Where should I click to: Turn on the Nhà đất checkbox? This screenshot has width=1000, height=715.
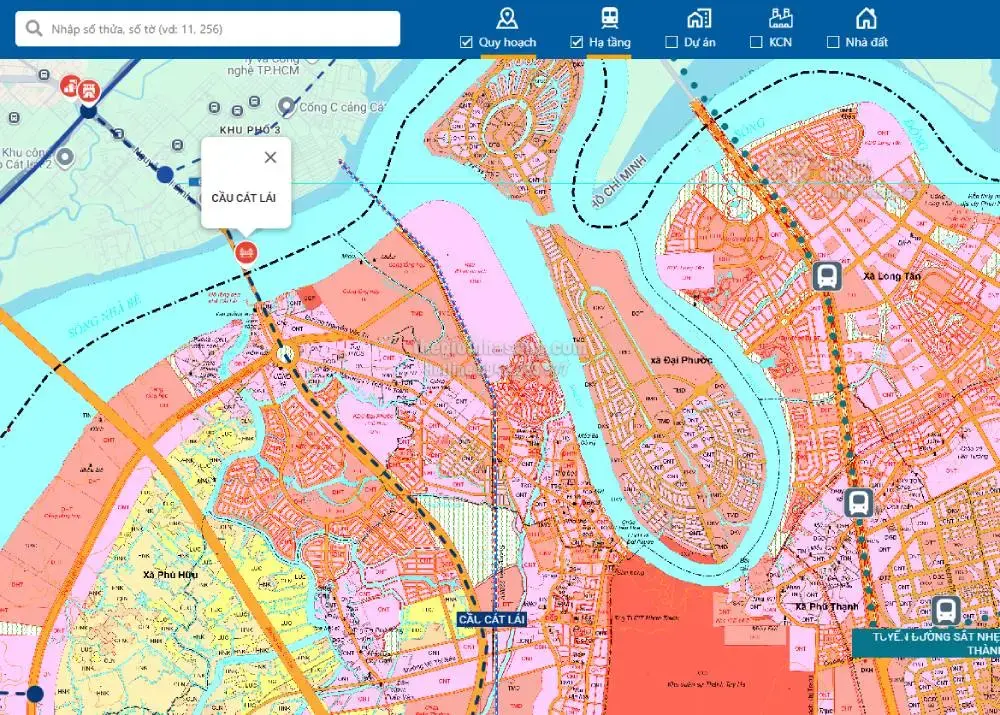coord(833,42)
